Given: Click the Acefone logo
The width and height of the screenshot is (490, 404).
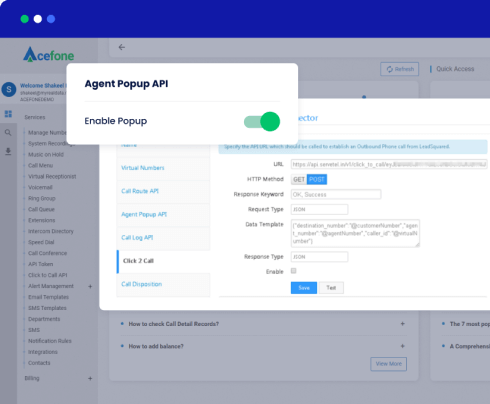Looking at the screenshot, I should 49,54.
